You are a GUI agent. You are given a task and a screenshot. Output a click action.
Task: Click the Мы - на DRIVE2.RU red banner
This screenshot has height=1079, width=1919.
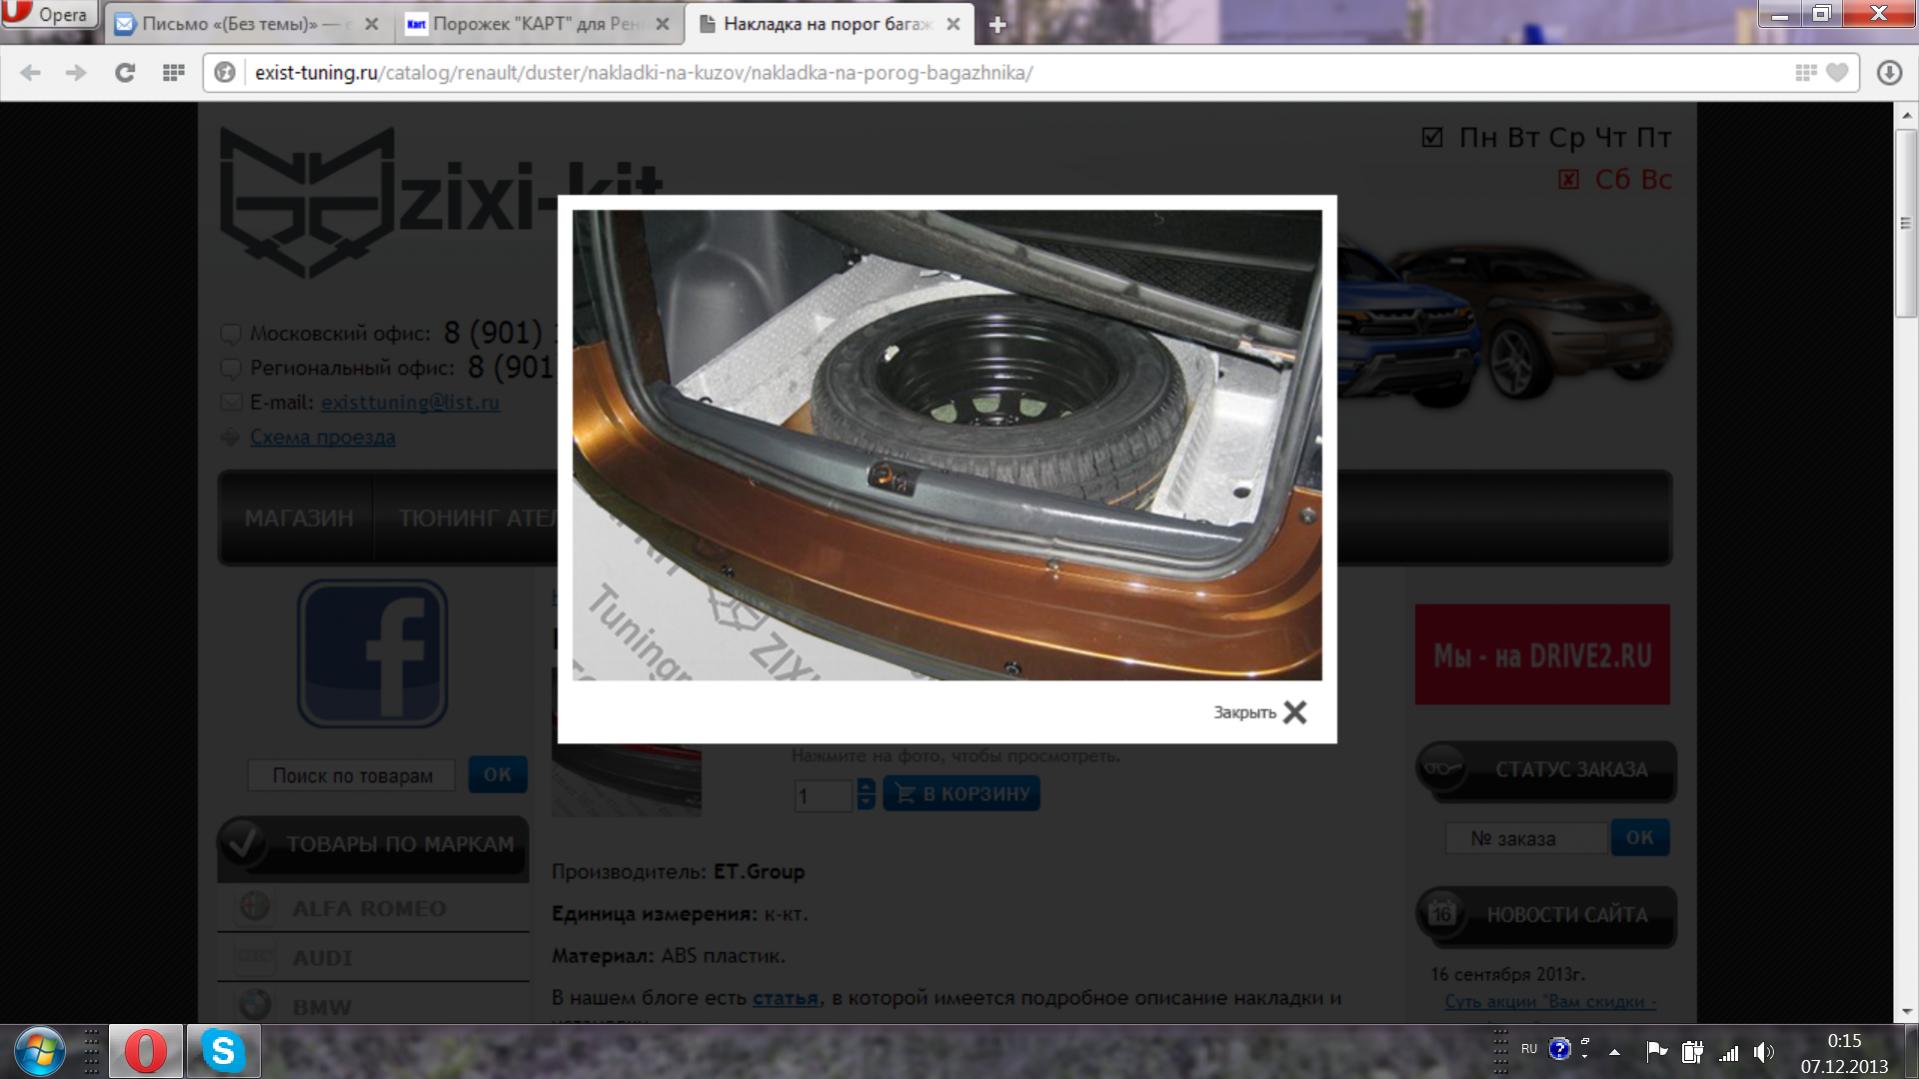[x=1542, y=655]
